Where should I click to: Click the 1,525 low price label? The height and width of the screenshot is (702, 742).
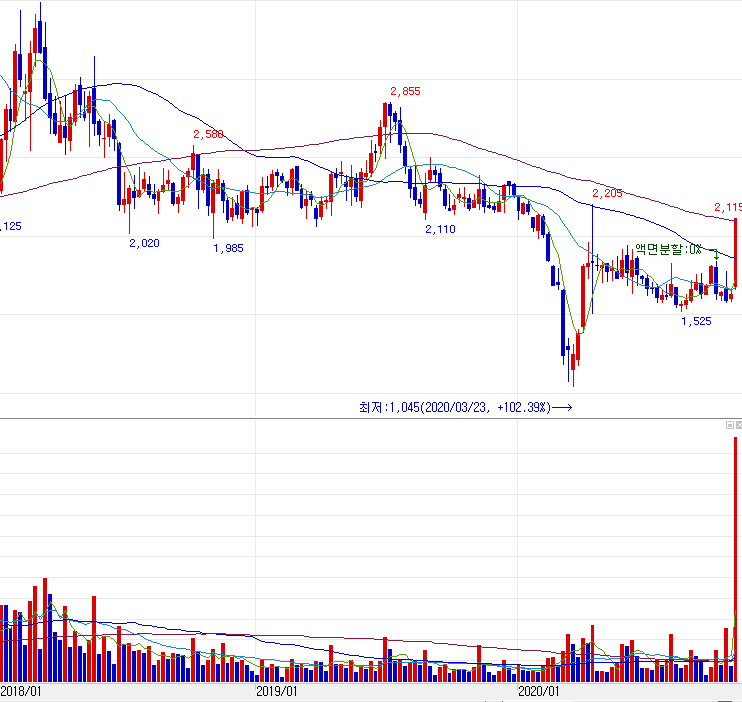696,321
